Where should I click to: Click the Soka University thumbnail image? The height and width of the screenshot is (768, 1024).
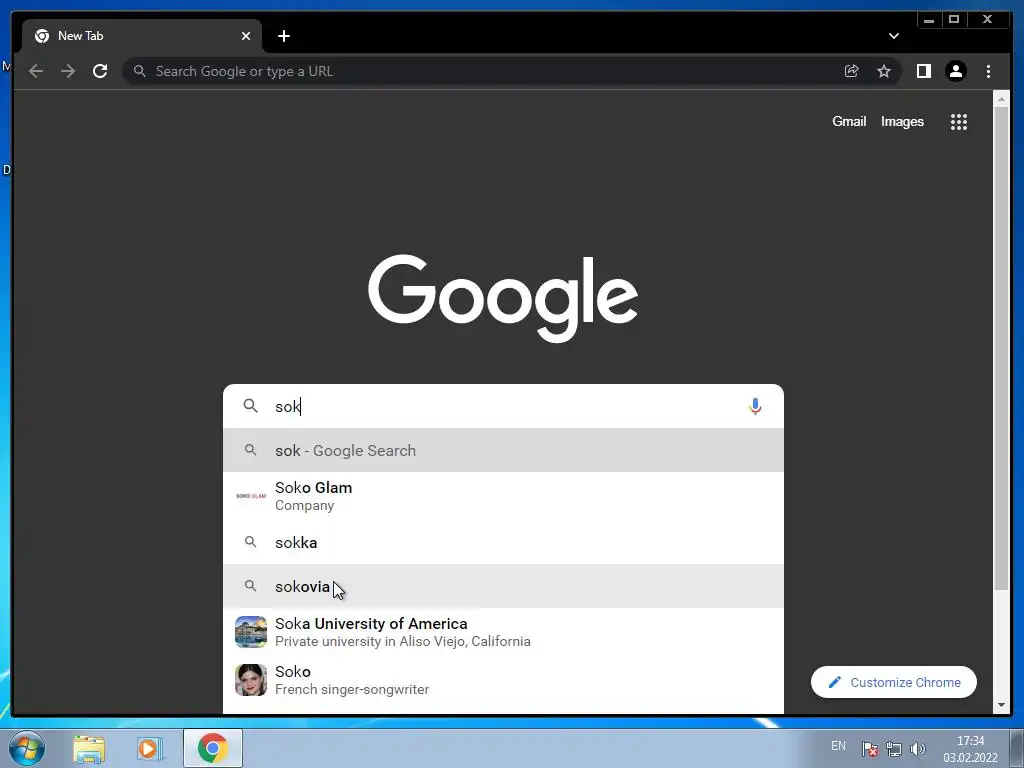[x=251, y=632]
